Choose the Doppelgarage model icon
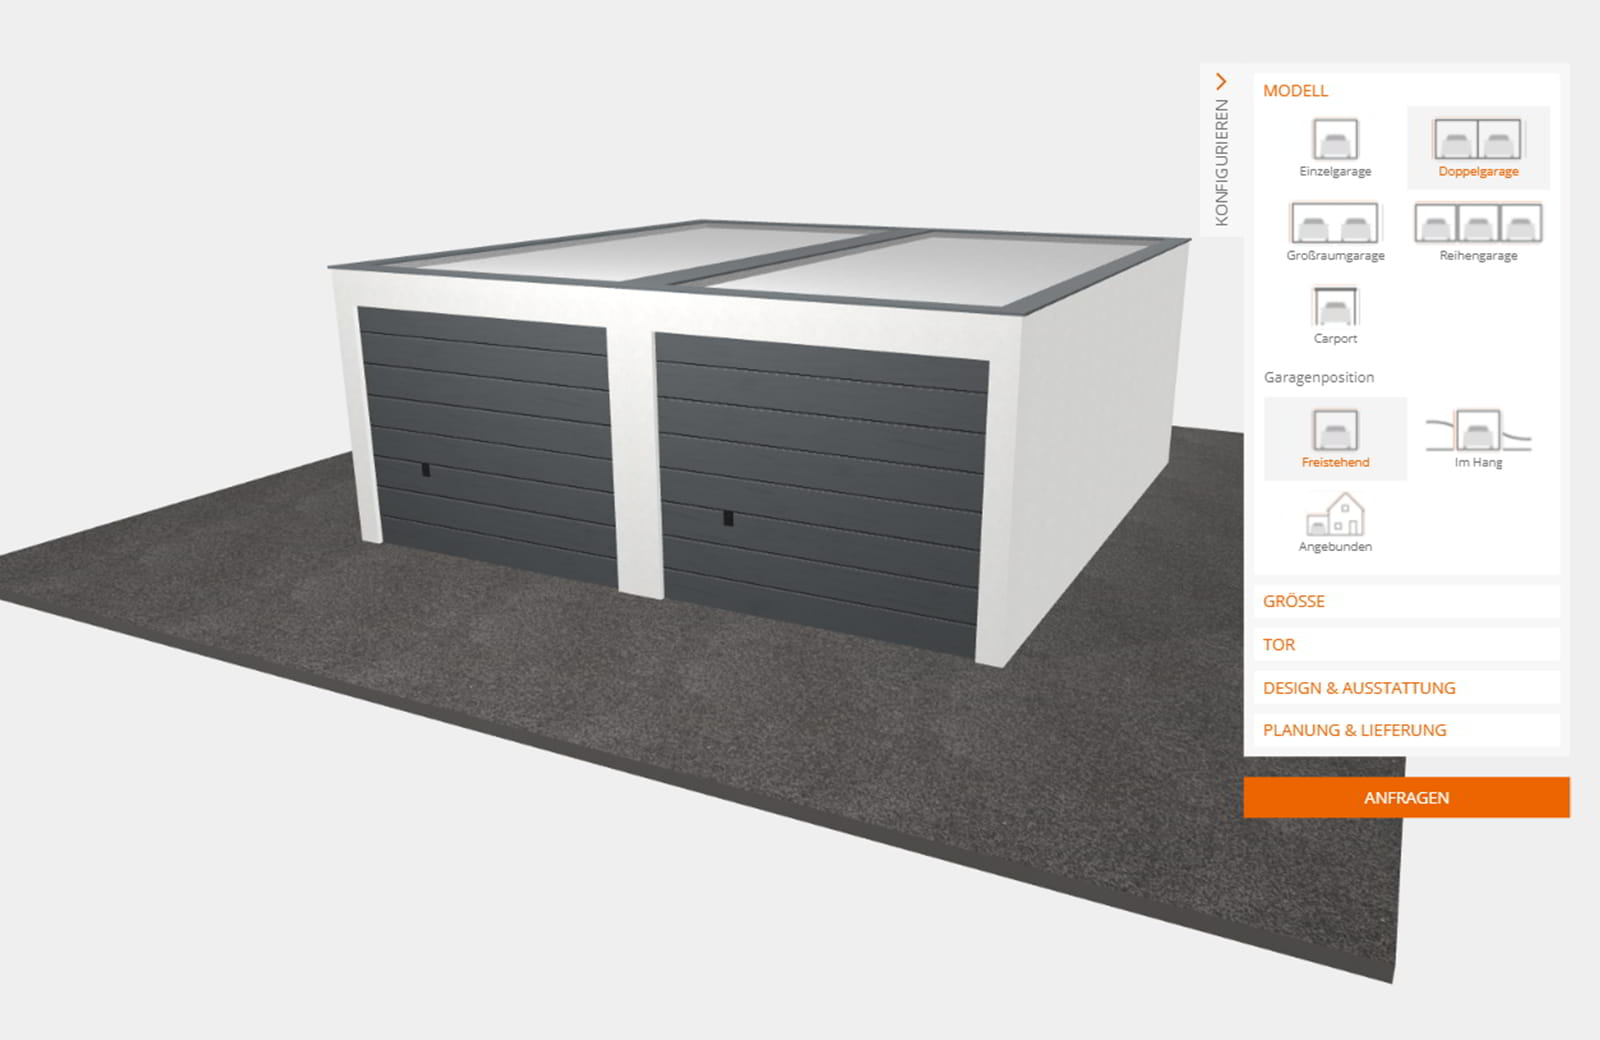The width and height of the screenshot is (1600, 1040). tap(1477, 140)
